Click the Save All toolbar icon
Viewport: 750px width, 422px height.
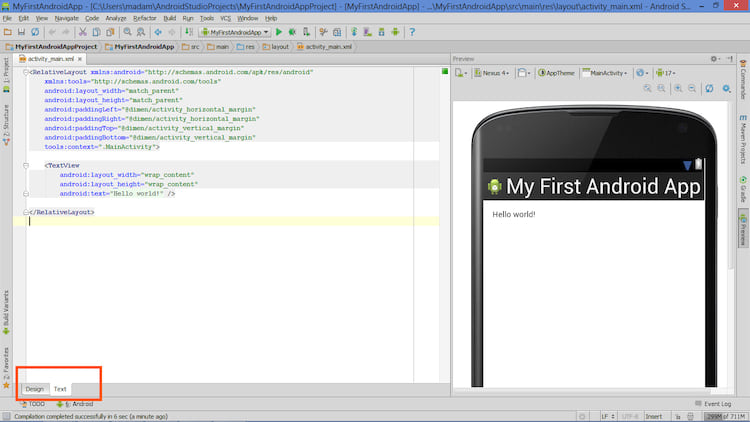[21, 32]
